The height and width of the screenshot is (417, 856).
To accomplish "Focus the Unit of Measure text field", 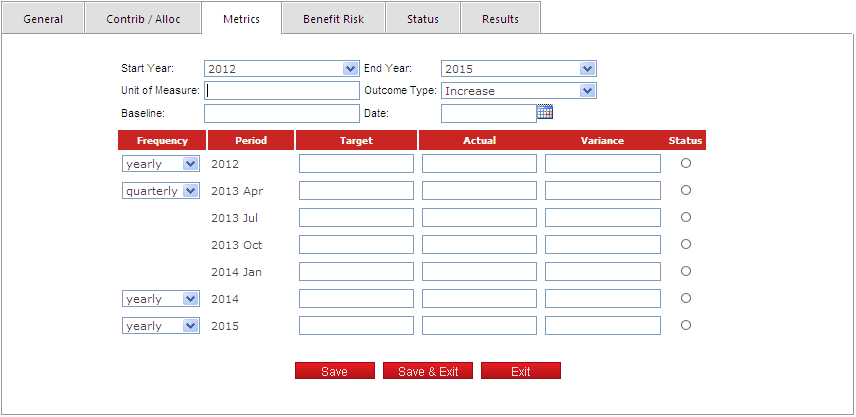I will click(x=281, y=91).
